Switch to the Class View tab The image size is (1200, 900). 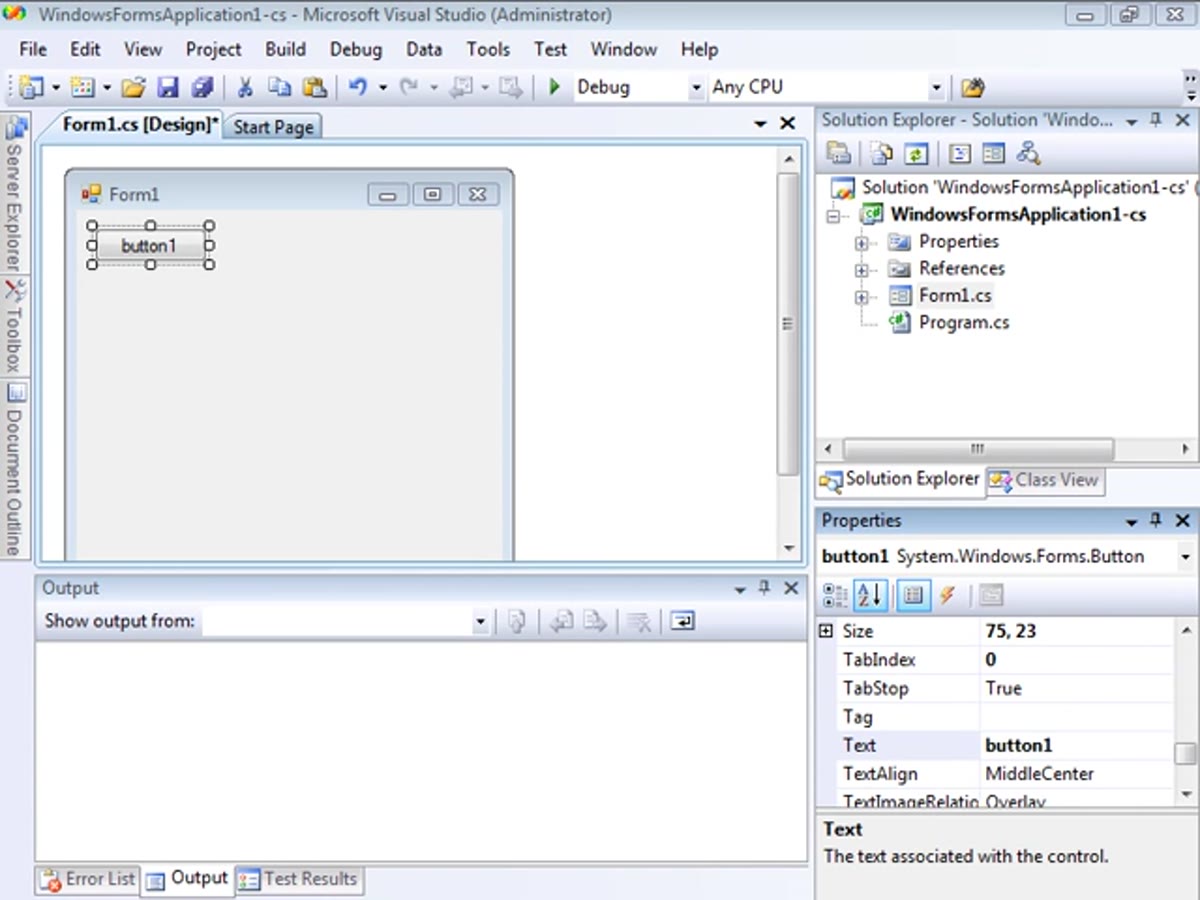pos(1046,480)
